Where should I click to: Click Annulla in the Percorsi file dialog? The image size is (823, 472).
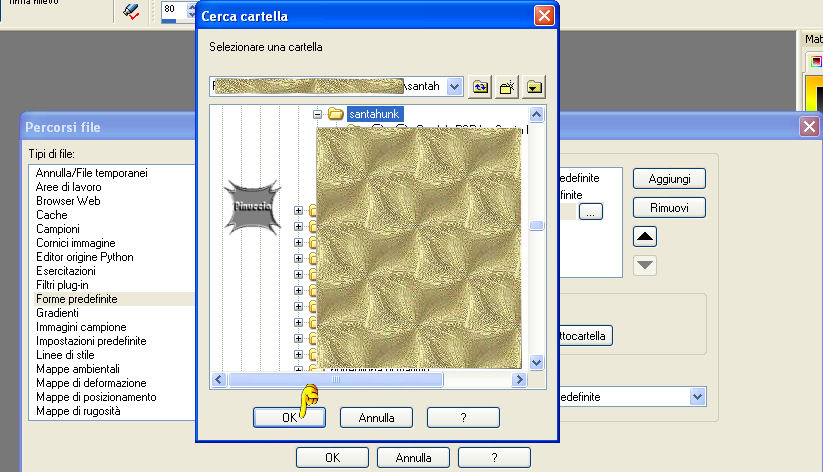point(414,457)
